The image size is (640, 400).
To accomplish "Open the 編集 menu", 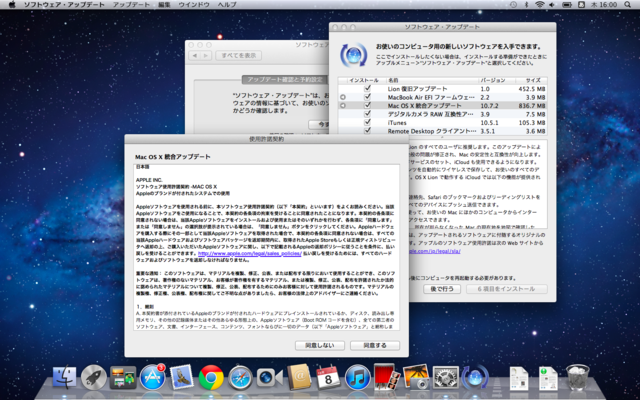I will click(x=164, y=4).
